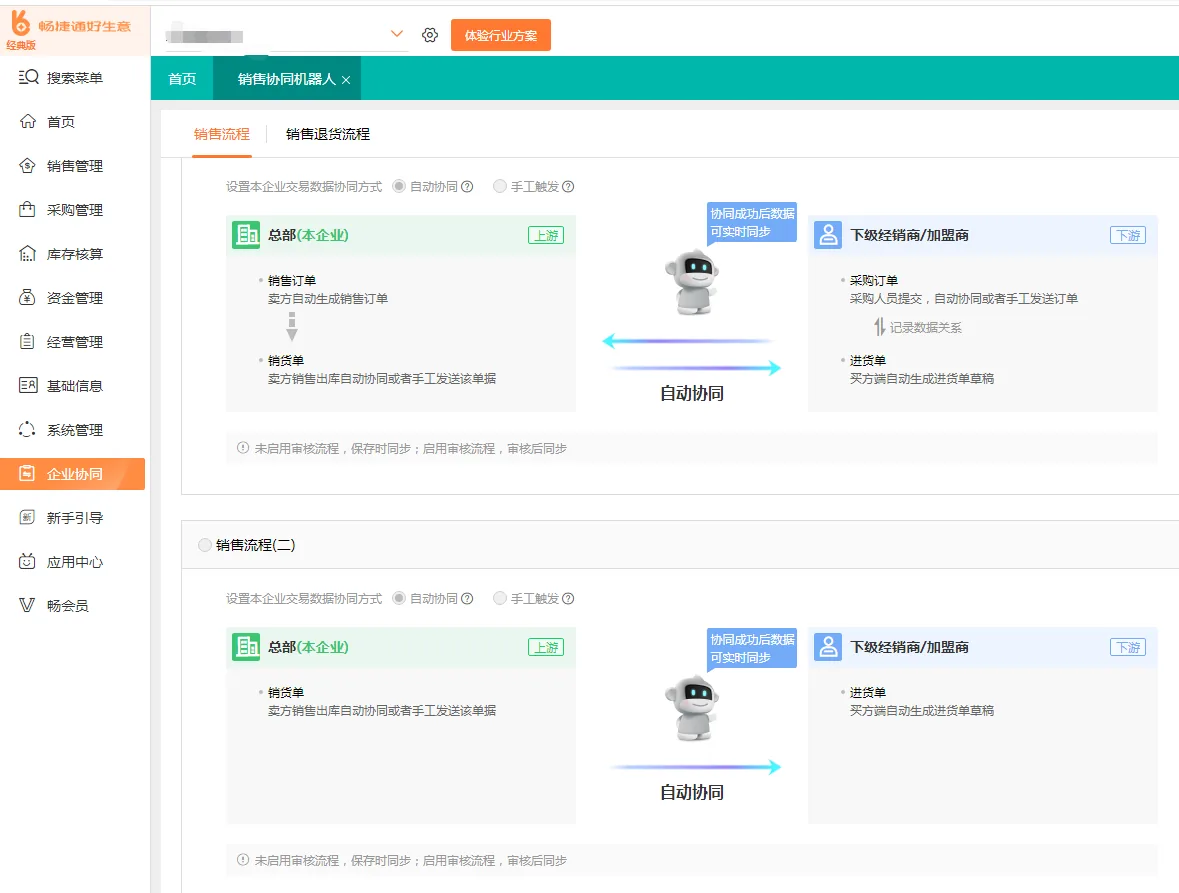Select 自动协同 radio in the first flow
This screenshot has width=1179, height=893.
pos(399,186)
